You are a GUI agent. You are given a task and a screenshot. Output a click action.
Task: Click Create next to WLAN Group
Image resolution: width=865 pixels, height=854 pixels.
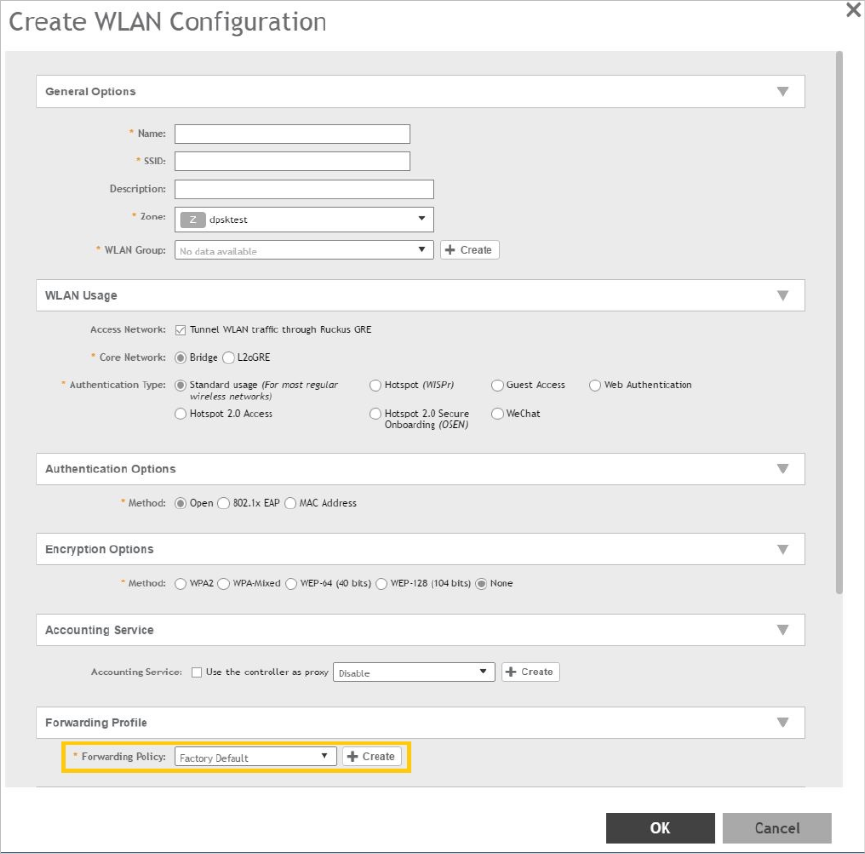[469, 250]
